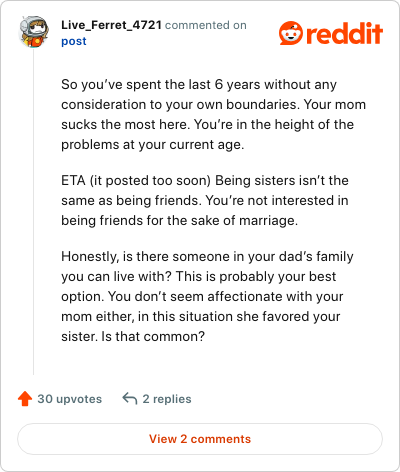The image size is (400, 472).
Task: Click the "View 2 comments" button
Action: tap(200, 439)
